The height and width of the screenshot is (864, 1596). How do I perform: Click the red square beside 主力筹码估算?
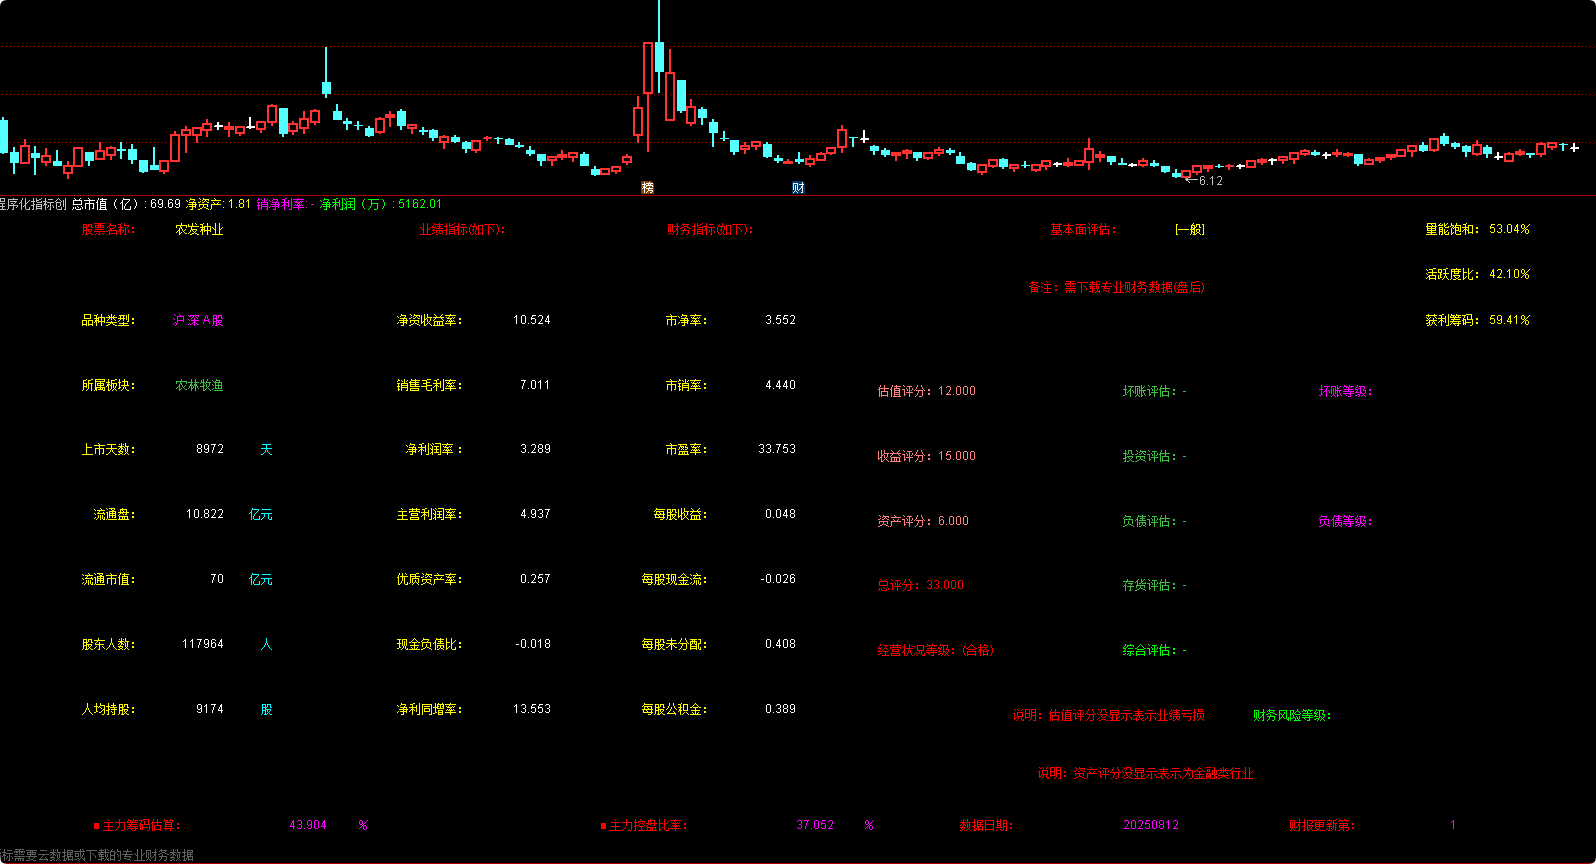pos(96,827)
